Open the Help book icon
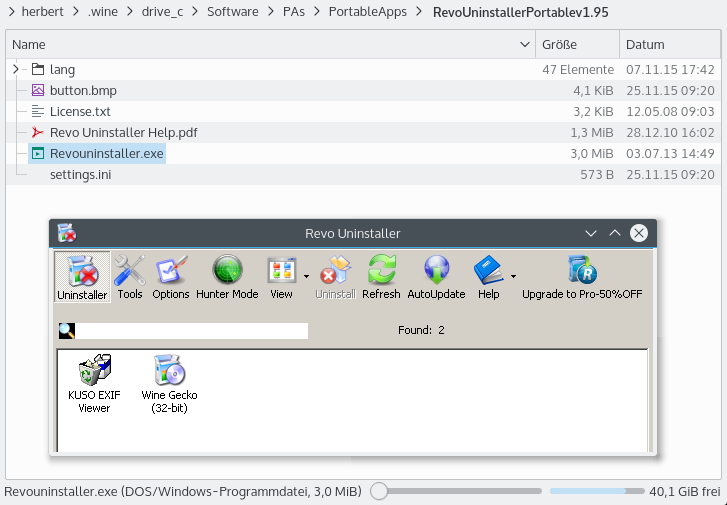Viewport: 727px width, 505px height. point(488,276)
